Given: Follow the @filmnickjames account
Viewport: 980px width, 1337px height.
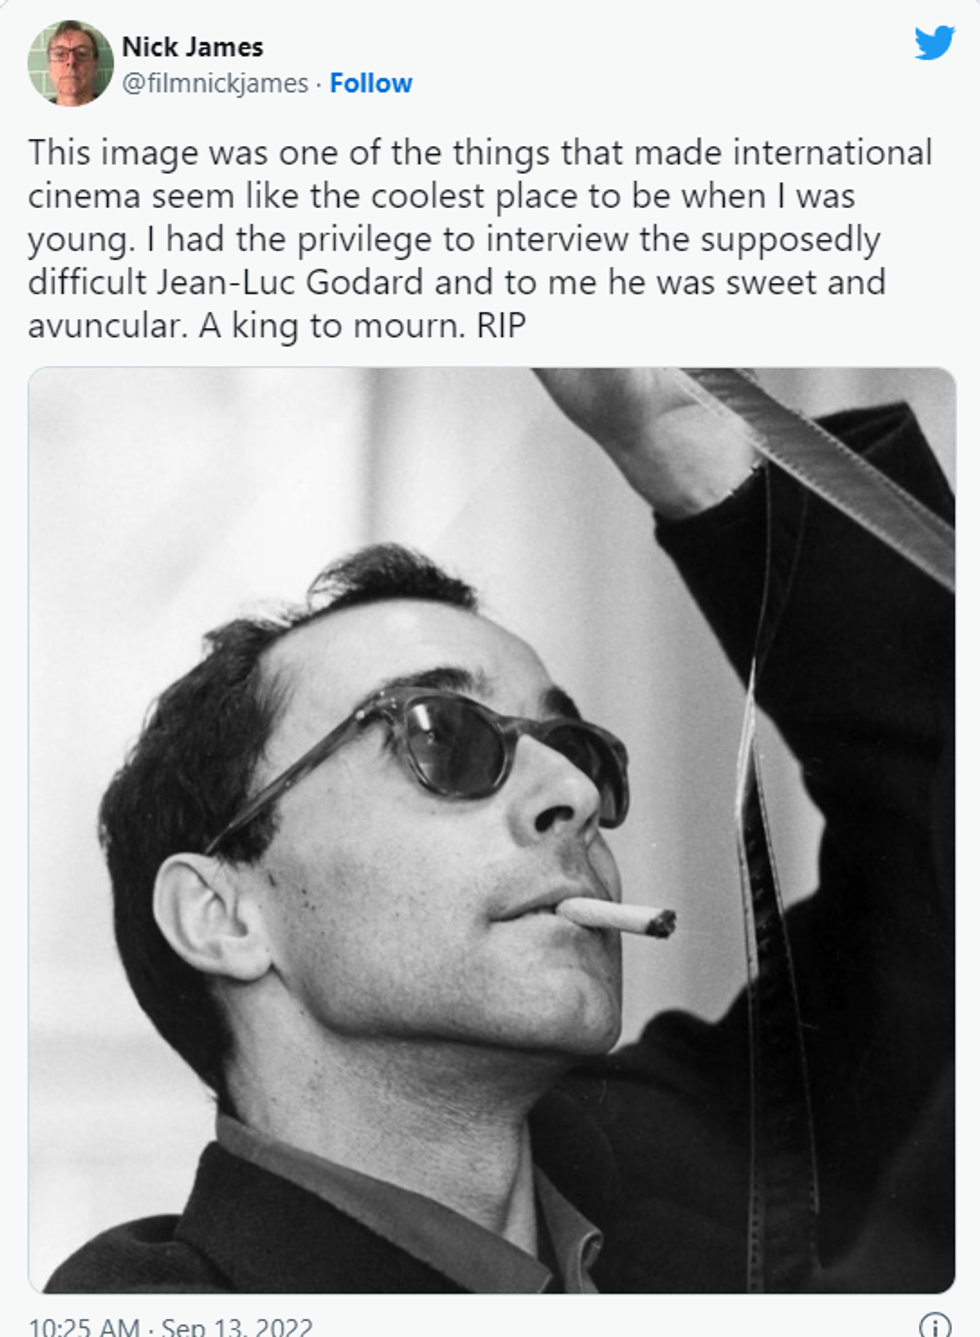Looking at the screenshot, I should tap(371, 83).
